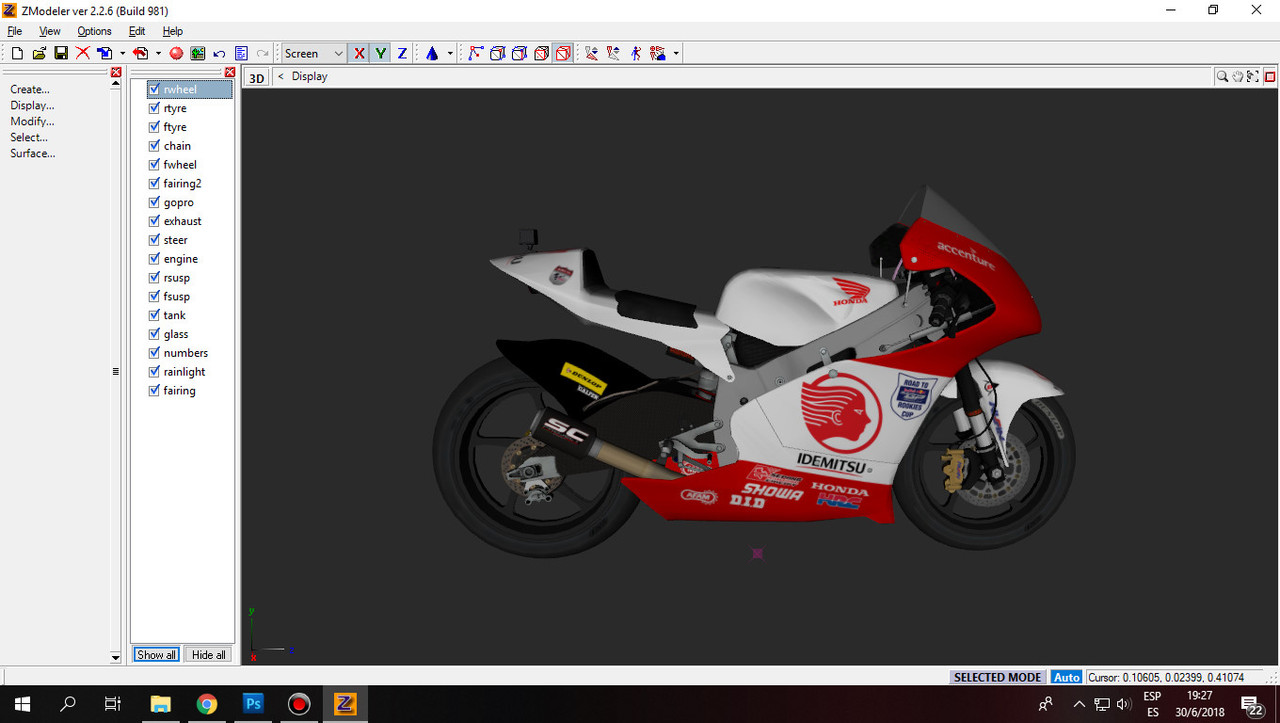Select the engine object name in list
The width and height of the screenshot is (1280, 723).
(x=181, y=259)
